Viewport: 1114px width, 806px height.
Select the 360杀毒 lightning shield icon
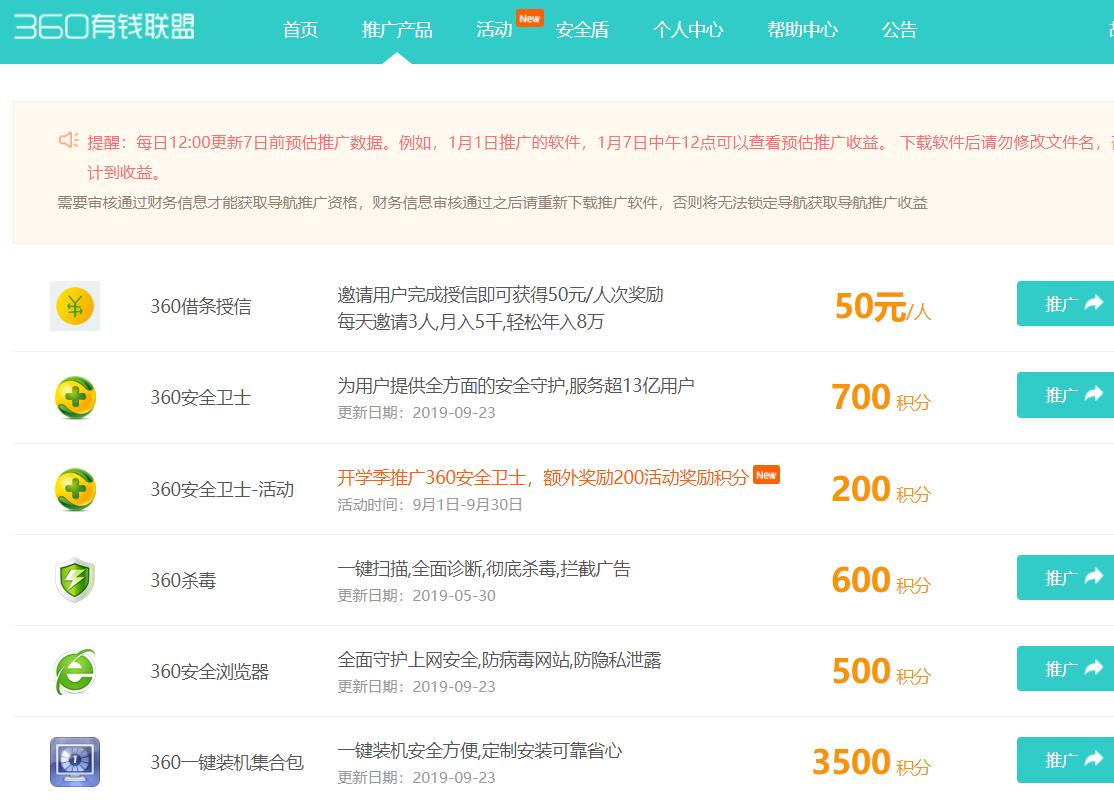click(x=74, y=579)
